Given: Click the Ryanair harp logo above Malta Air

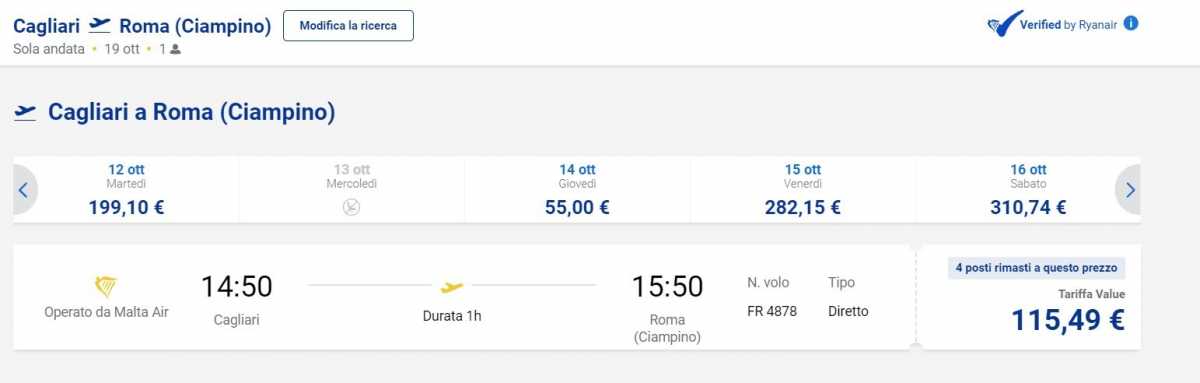Looking at the screenshot, I should pos(106,288).
